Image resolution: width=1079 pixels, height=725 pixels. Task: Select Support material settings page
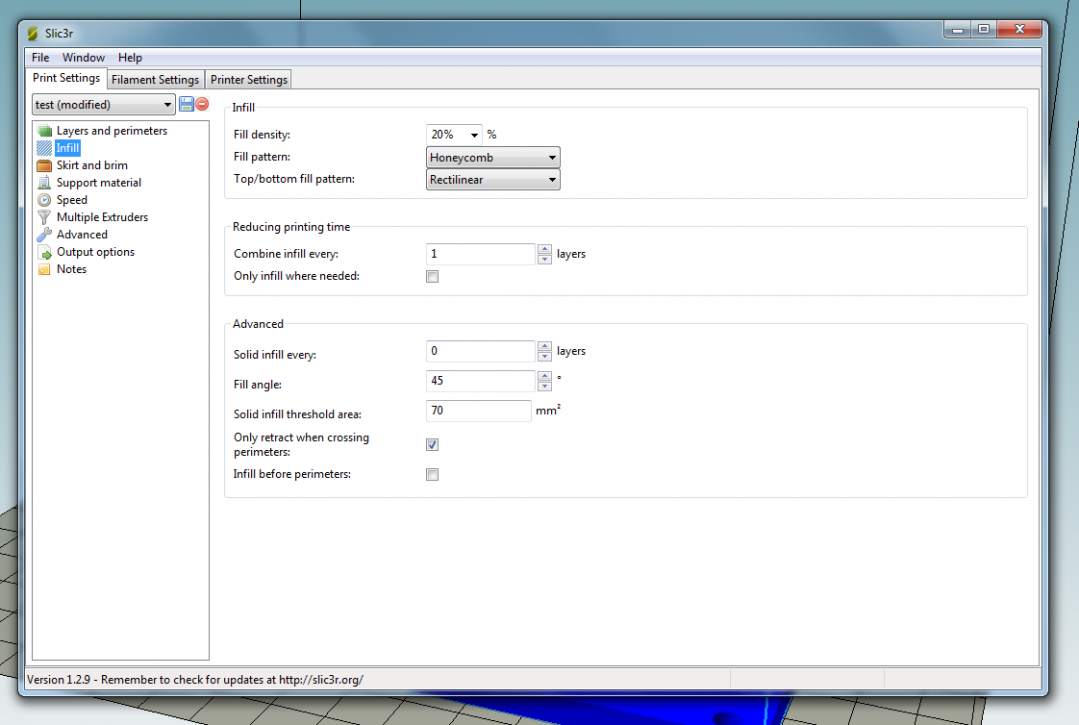click(x=99, y=182)
